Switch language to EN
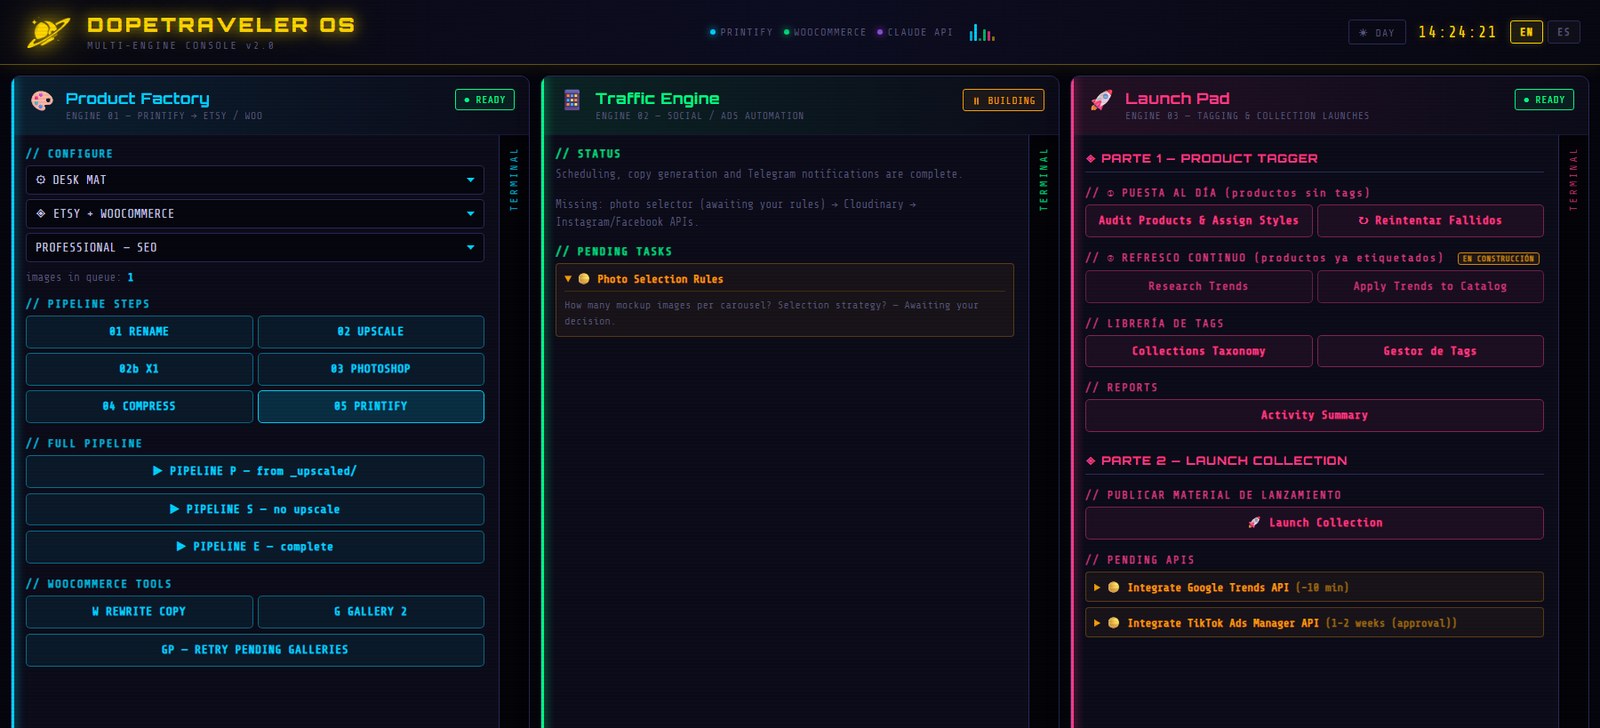The width and height of the screenshot is (1600, 728). (x=1526, y=32)
